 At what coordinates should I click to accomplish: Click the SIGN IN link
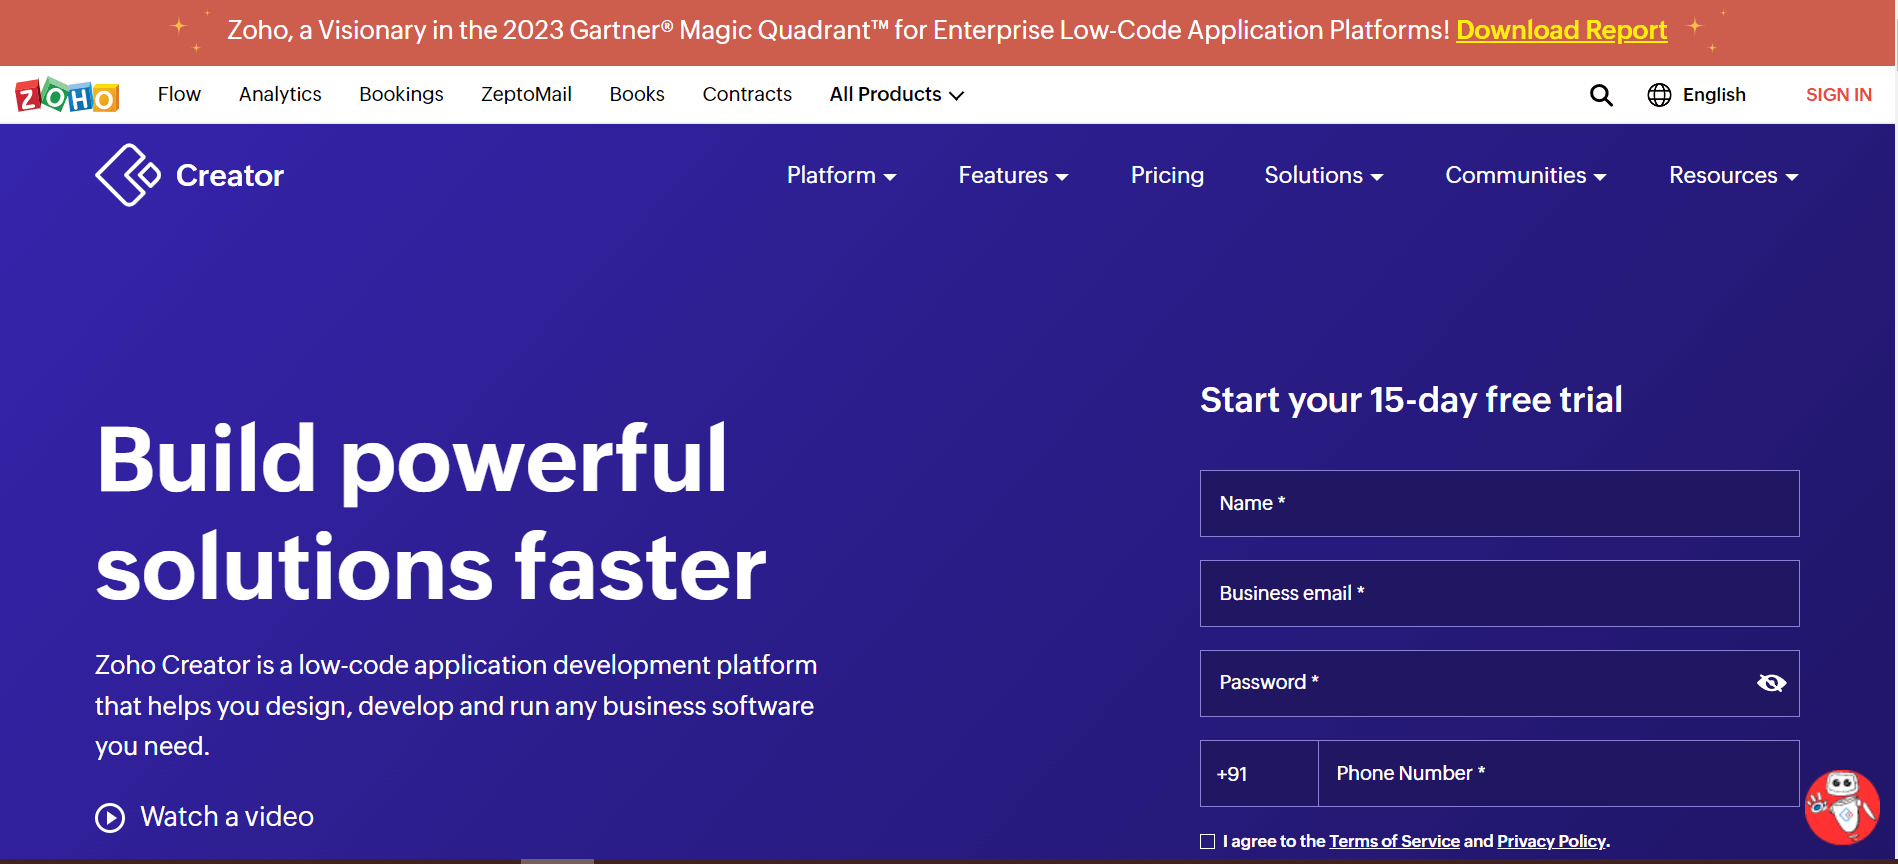1838,95
